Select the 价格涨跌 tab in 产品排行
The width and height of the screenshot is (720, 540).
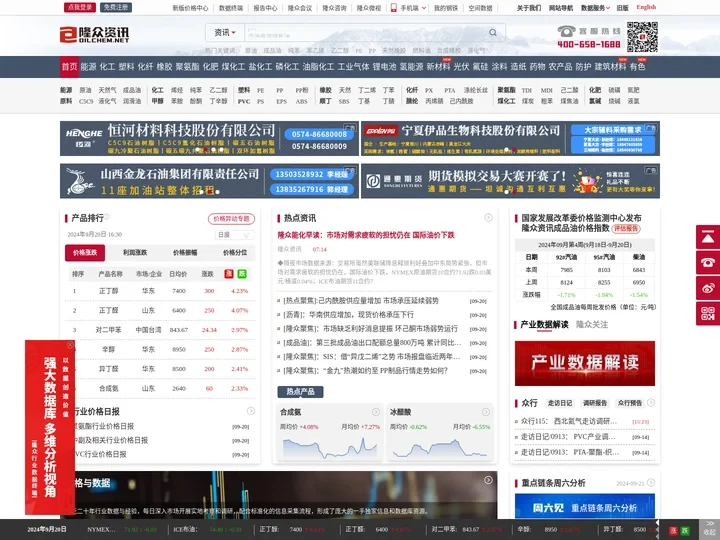pos(85,253)
